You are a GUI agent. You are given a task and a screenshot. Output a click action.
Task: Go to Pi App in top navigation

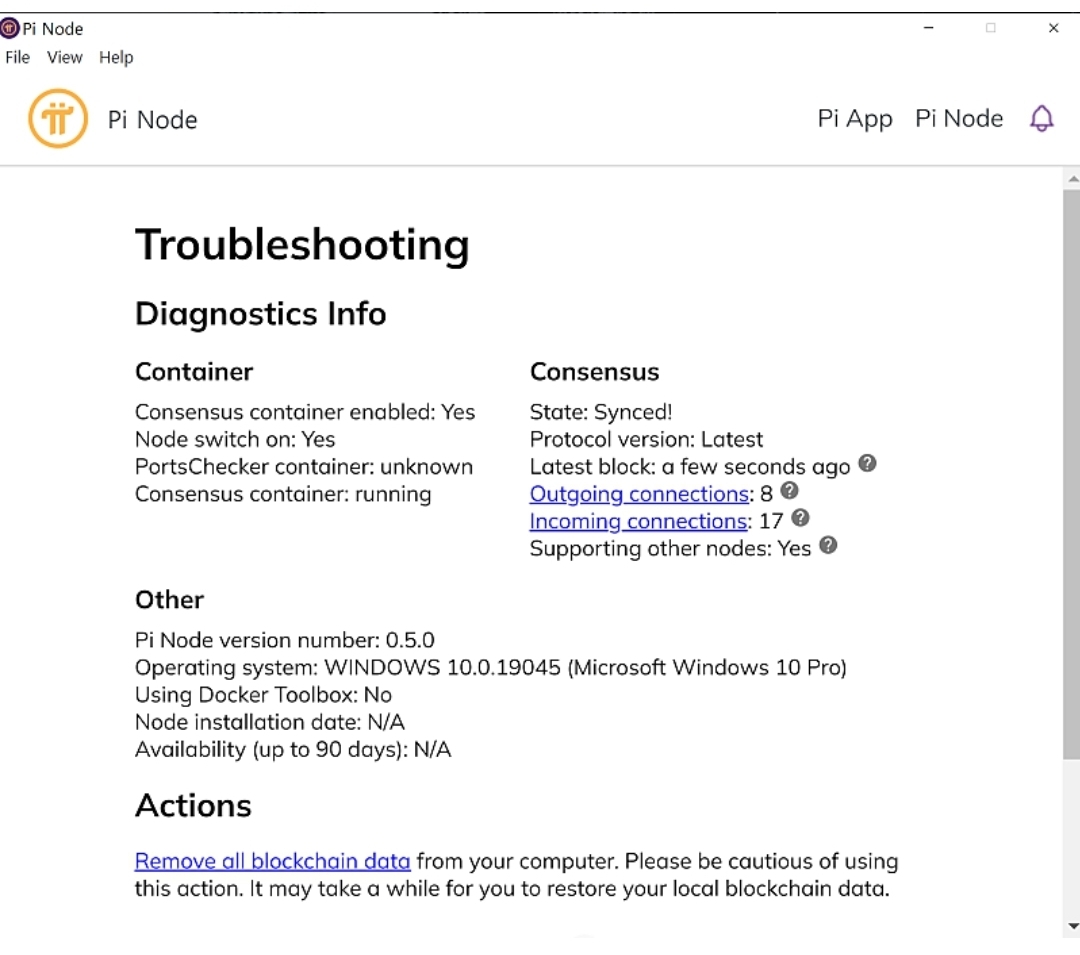[854, 119]
